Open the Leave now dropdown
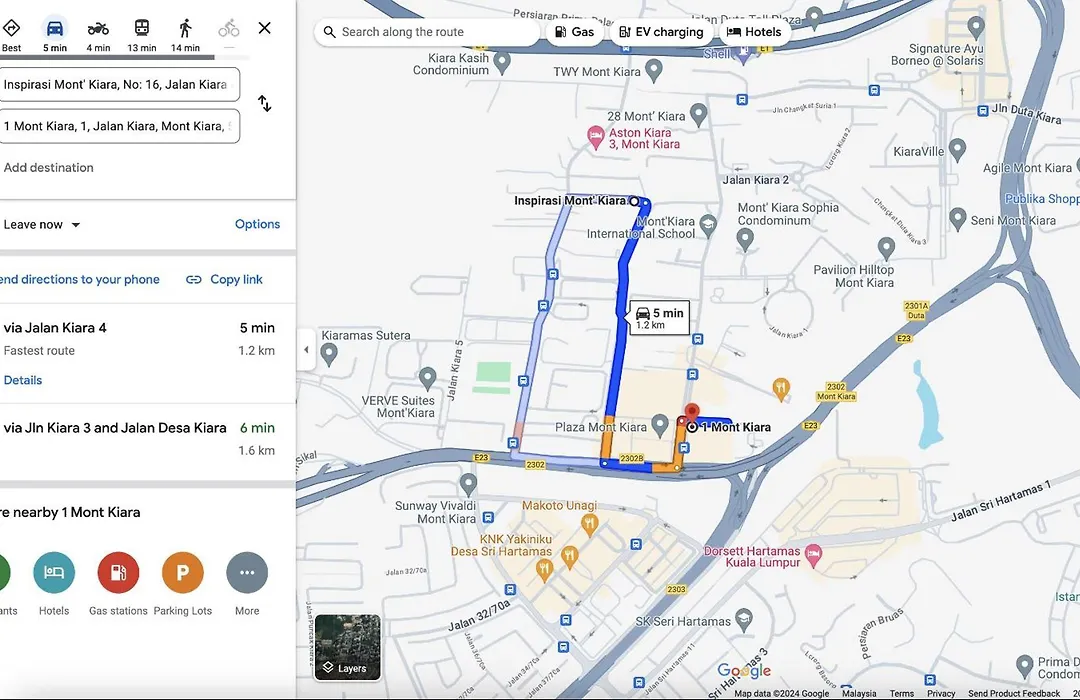 coord(42,225)
